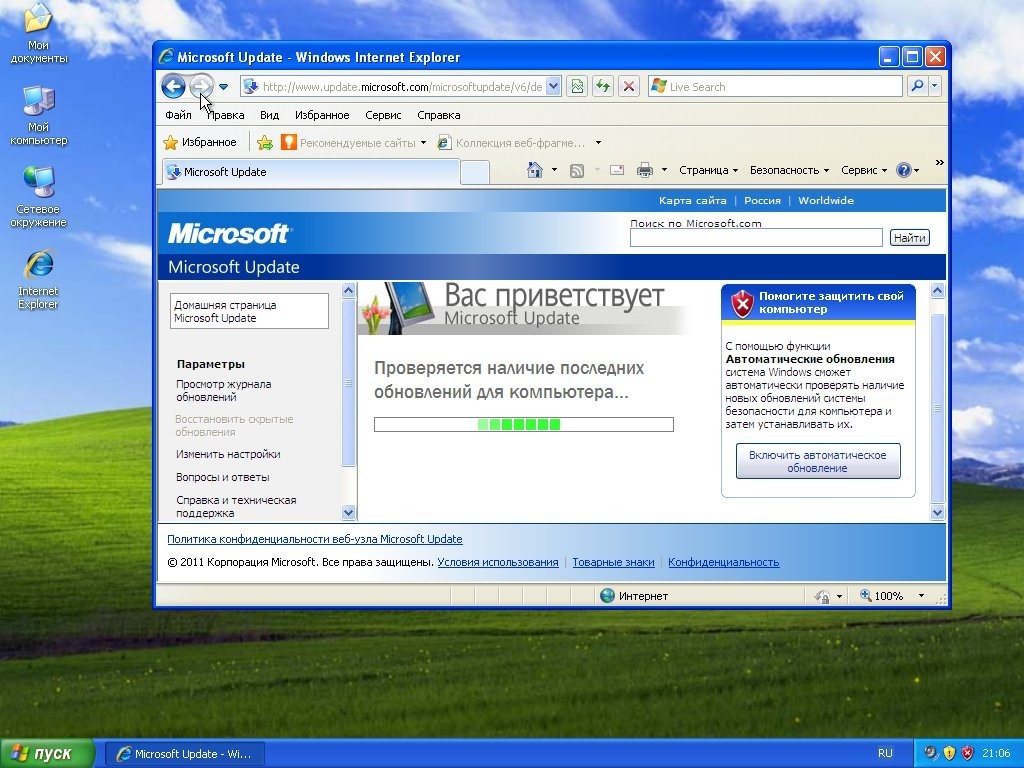1024x768 pixels.
Task: Click the left pane scrollbar up arrow
Action: (x=349, y=291)
